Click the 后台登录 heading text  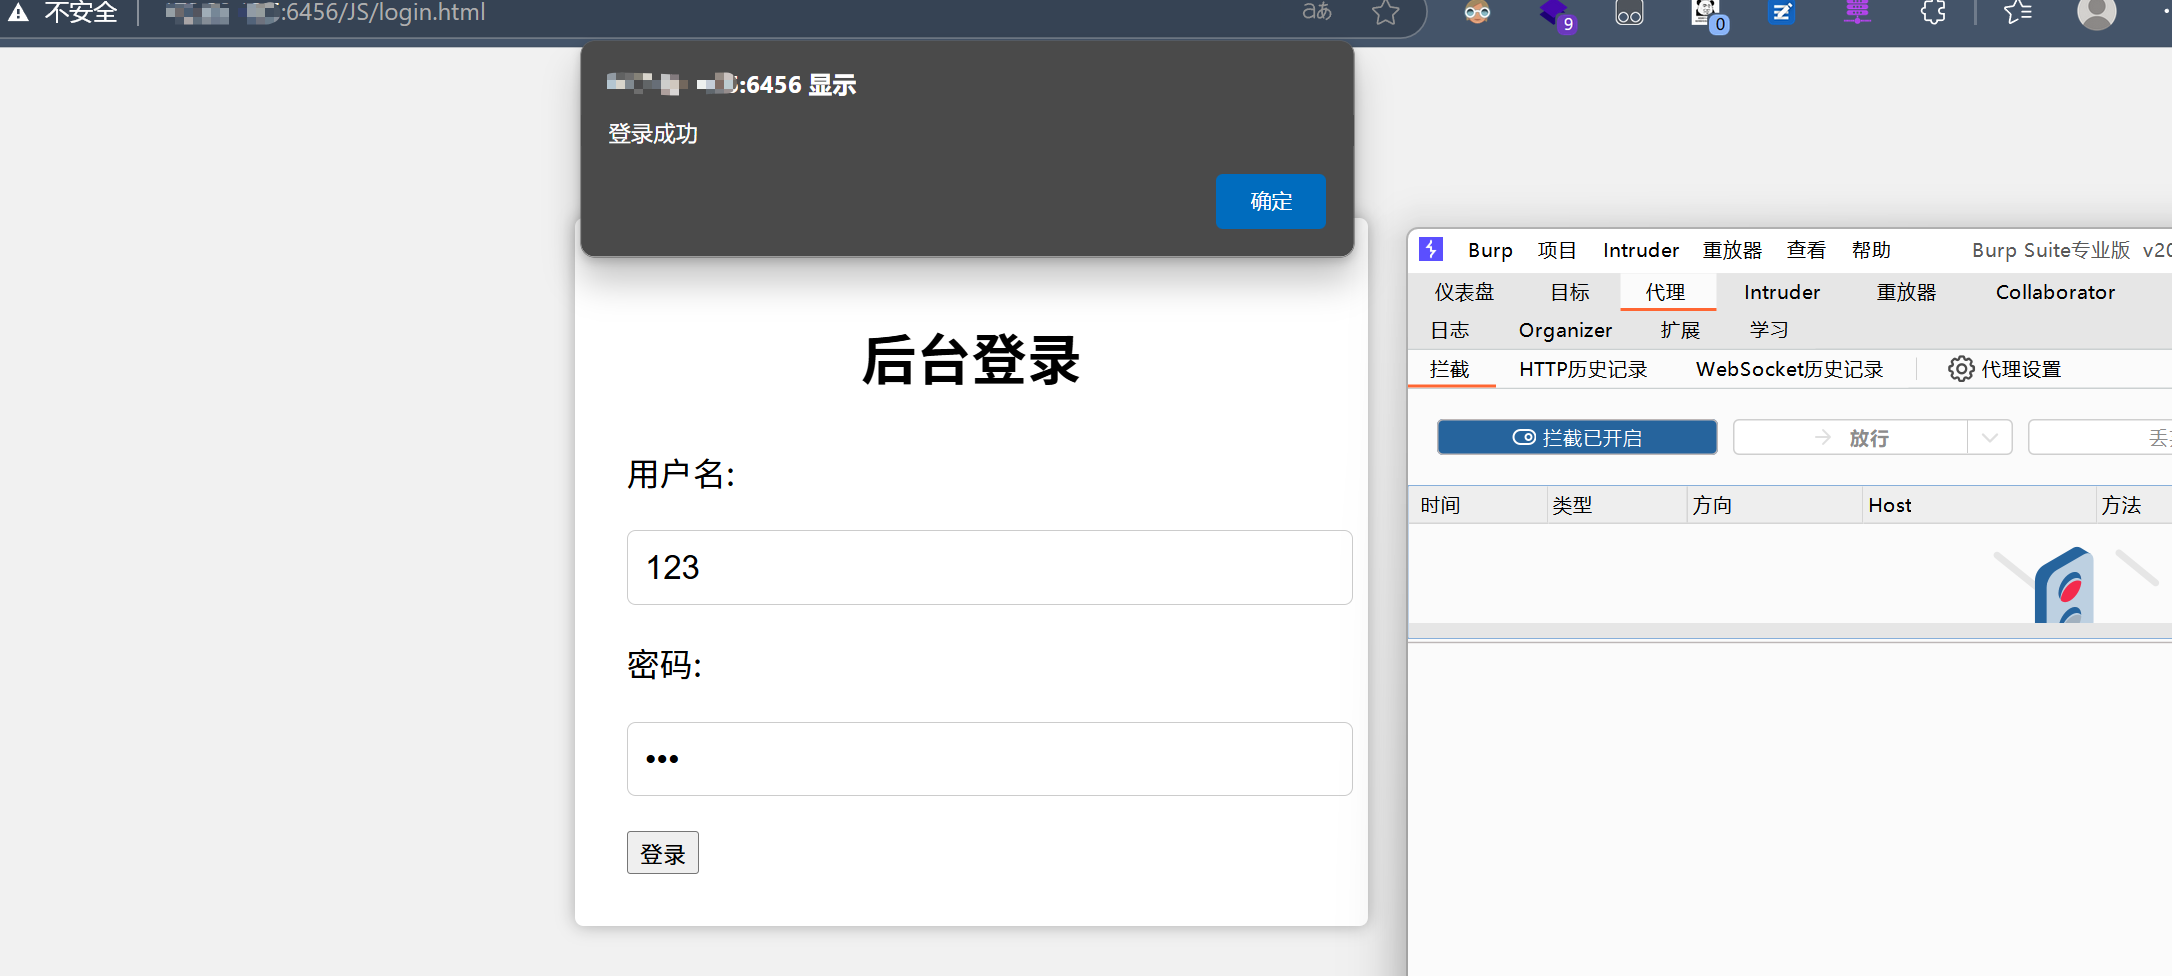(971, 360)
